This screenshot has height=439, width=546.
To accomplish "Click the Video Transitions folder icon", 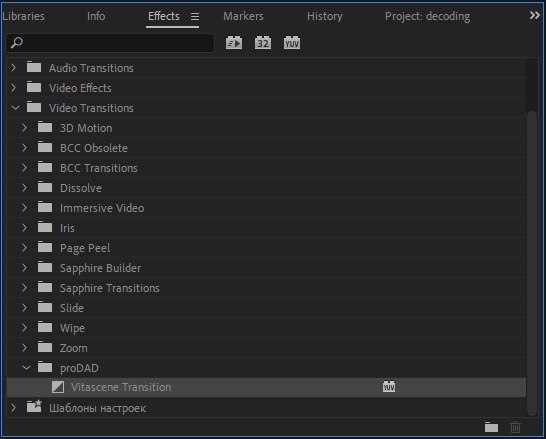I will pyautogui.click(x=34, y=107).
